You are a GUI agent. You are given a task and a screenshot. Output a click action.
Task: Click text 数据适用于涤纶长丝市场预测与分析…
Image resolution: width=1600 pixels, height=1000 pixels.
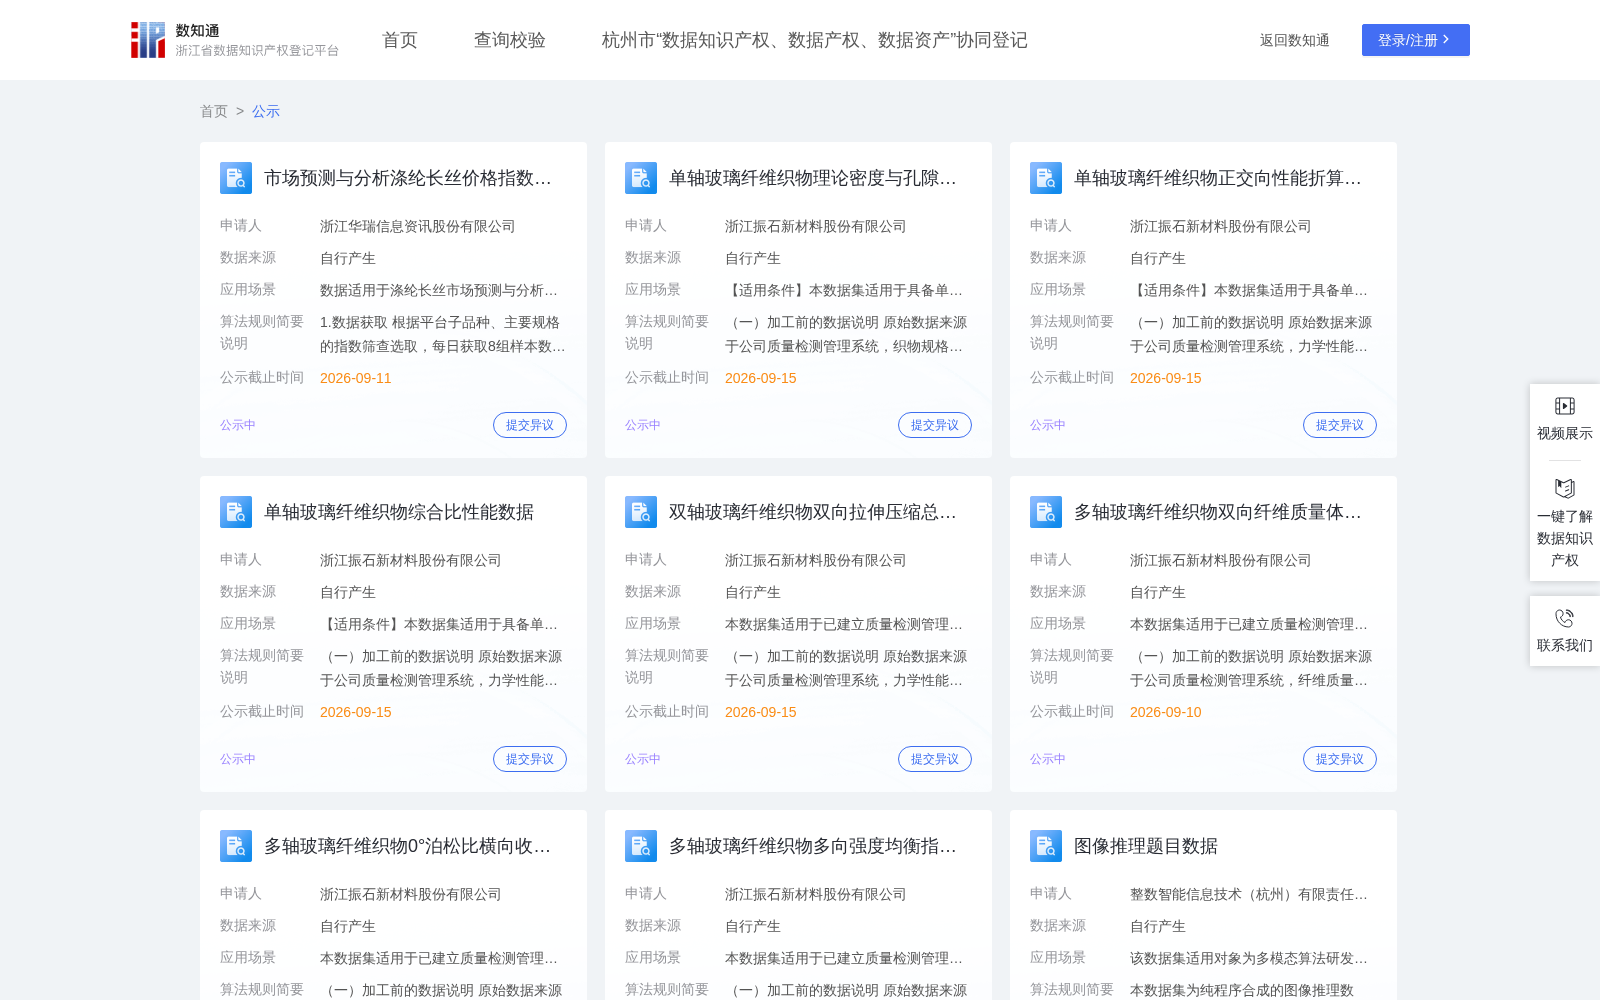coord(439,290)
